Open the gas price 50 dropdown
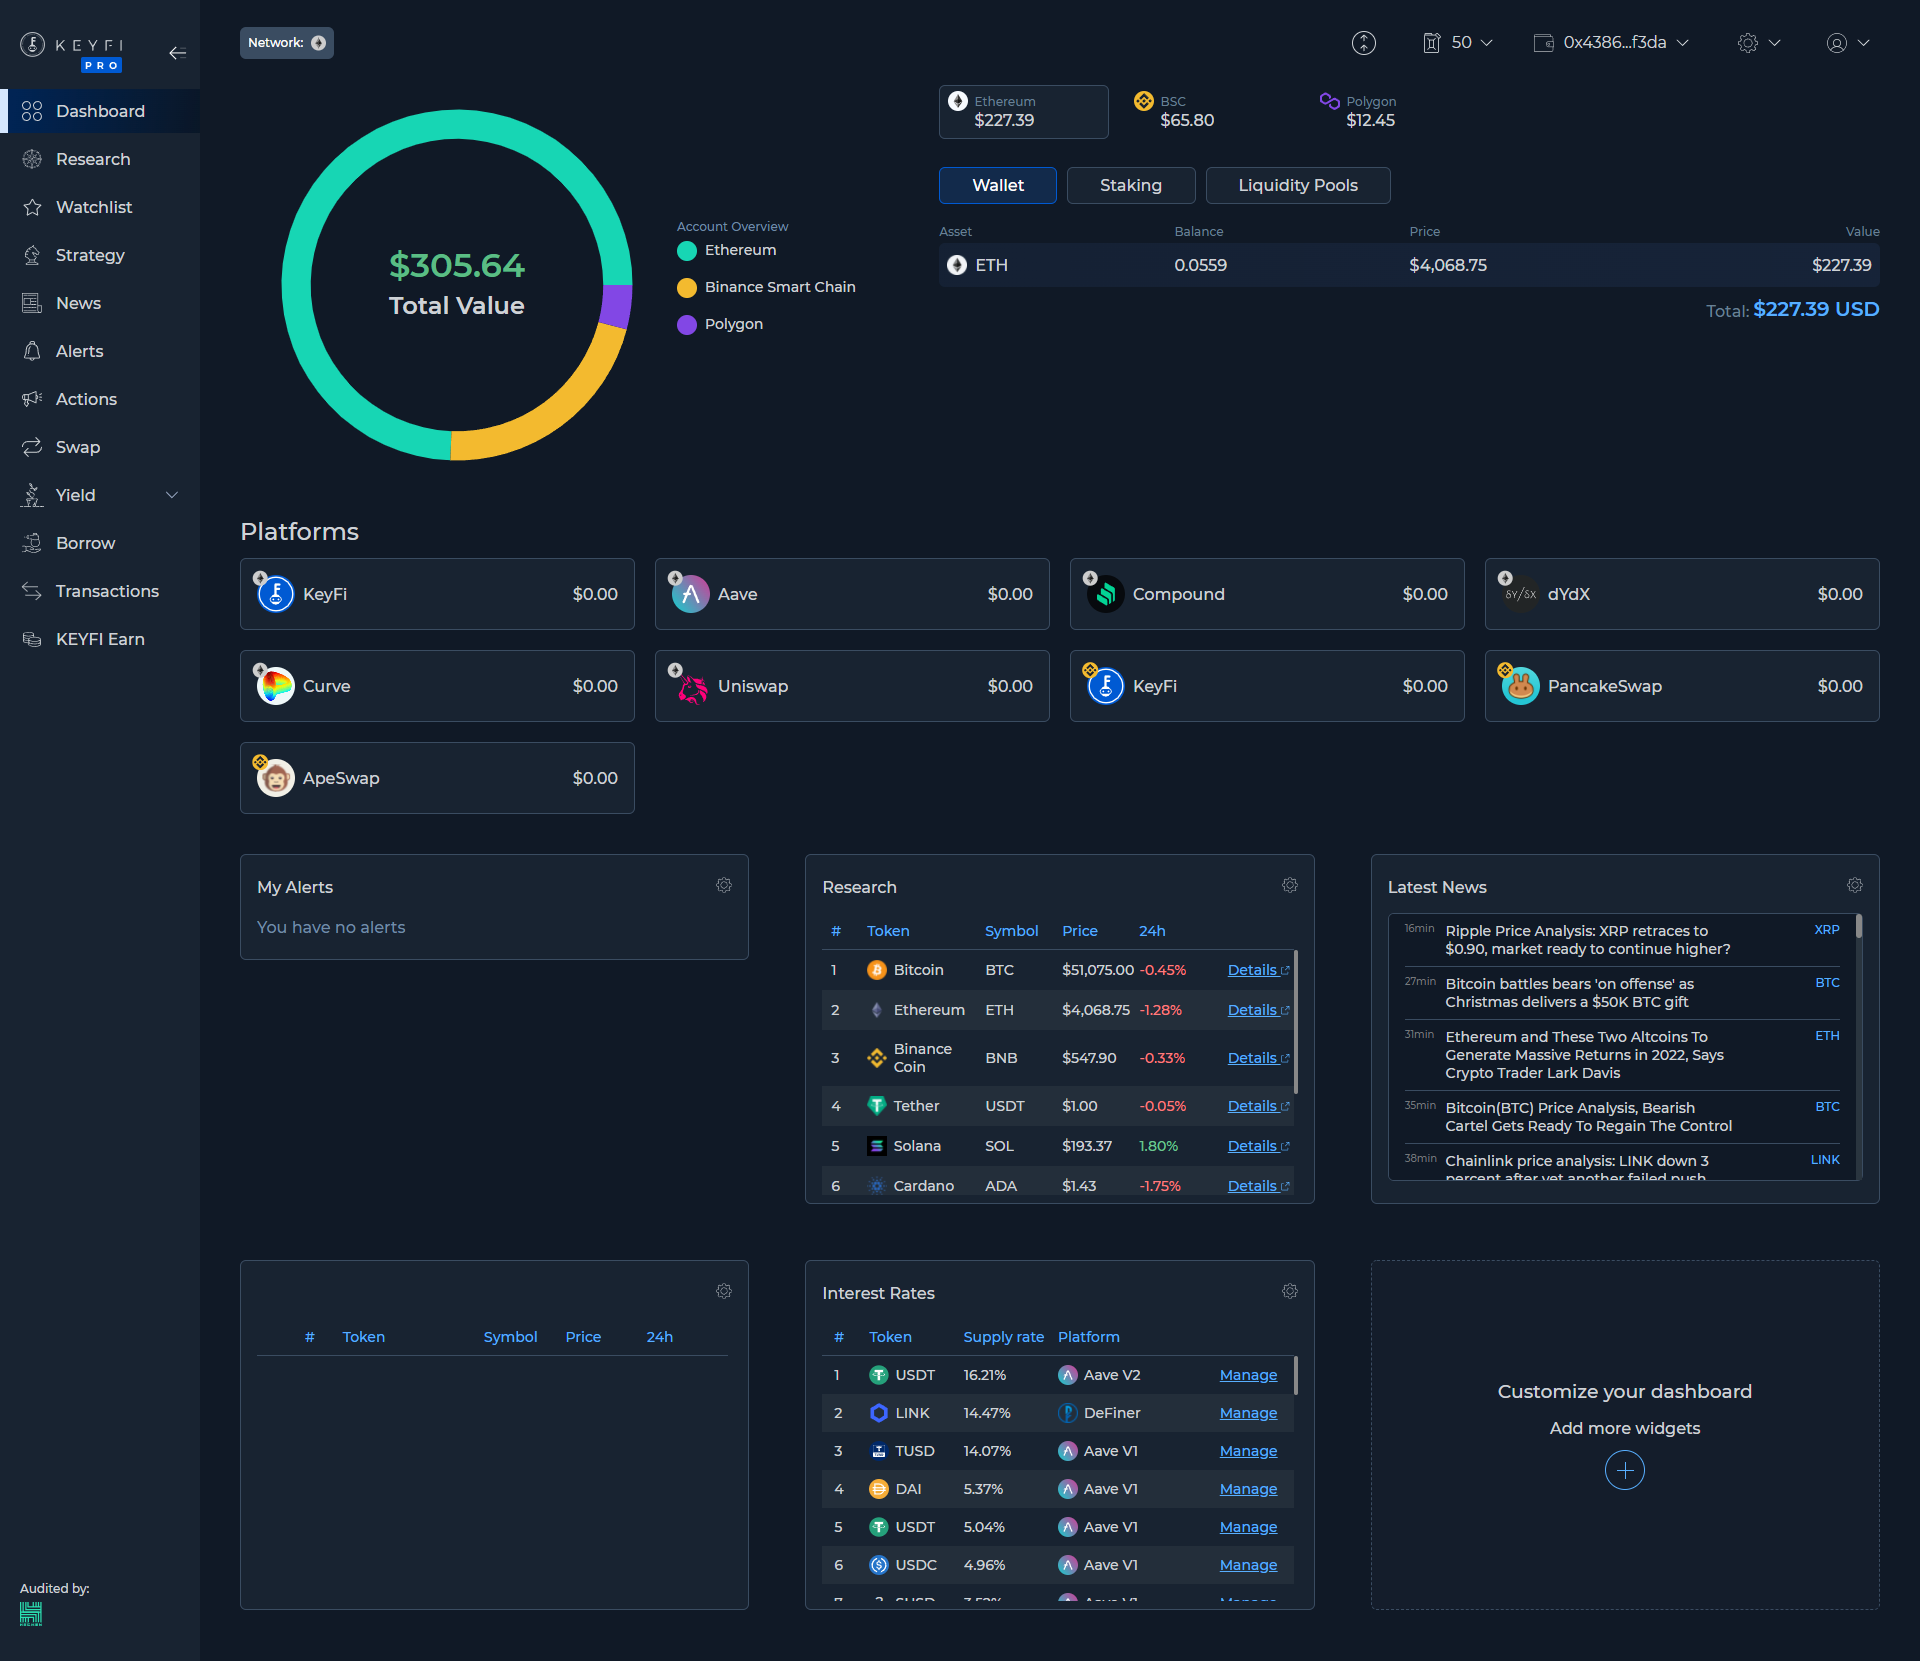The width and height of the screenshot is (1920, 1661). (x=1458, y=43)
